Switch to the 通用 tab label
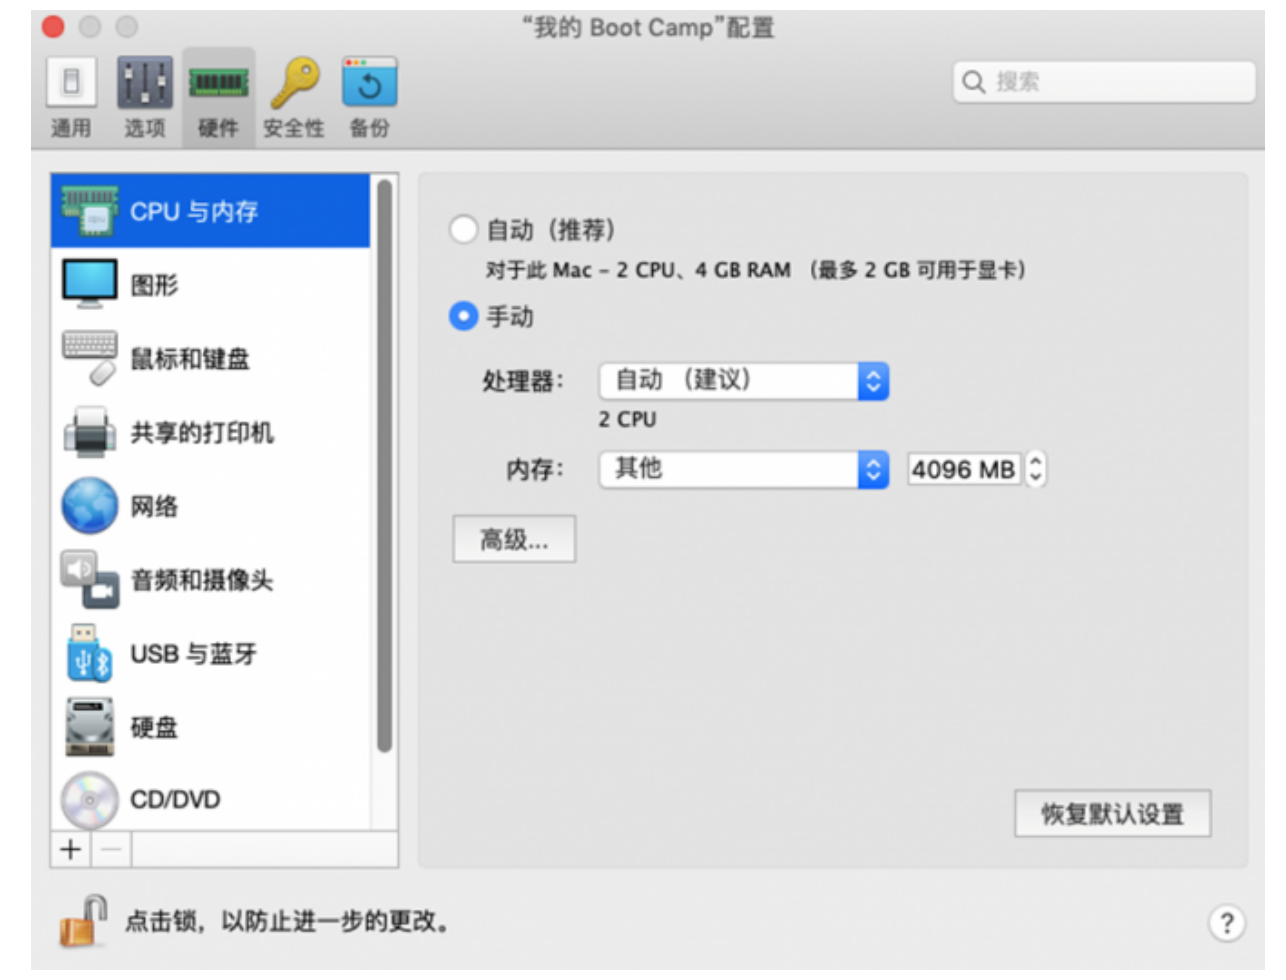 pos(71,128)
